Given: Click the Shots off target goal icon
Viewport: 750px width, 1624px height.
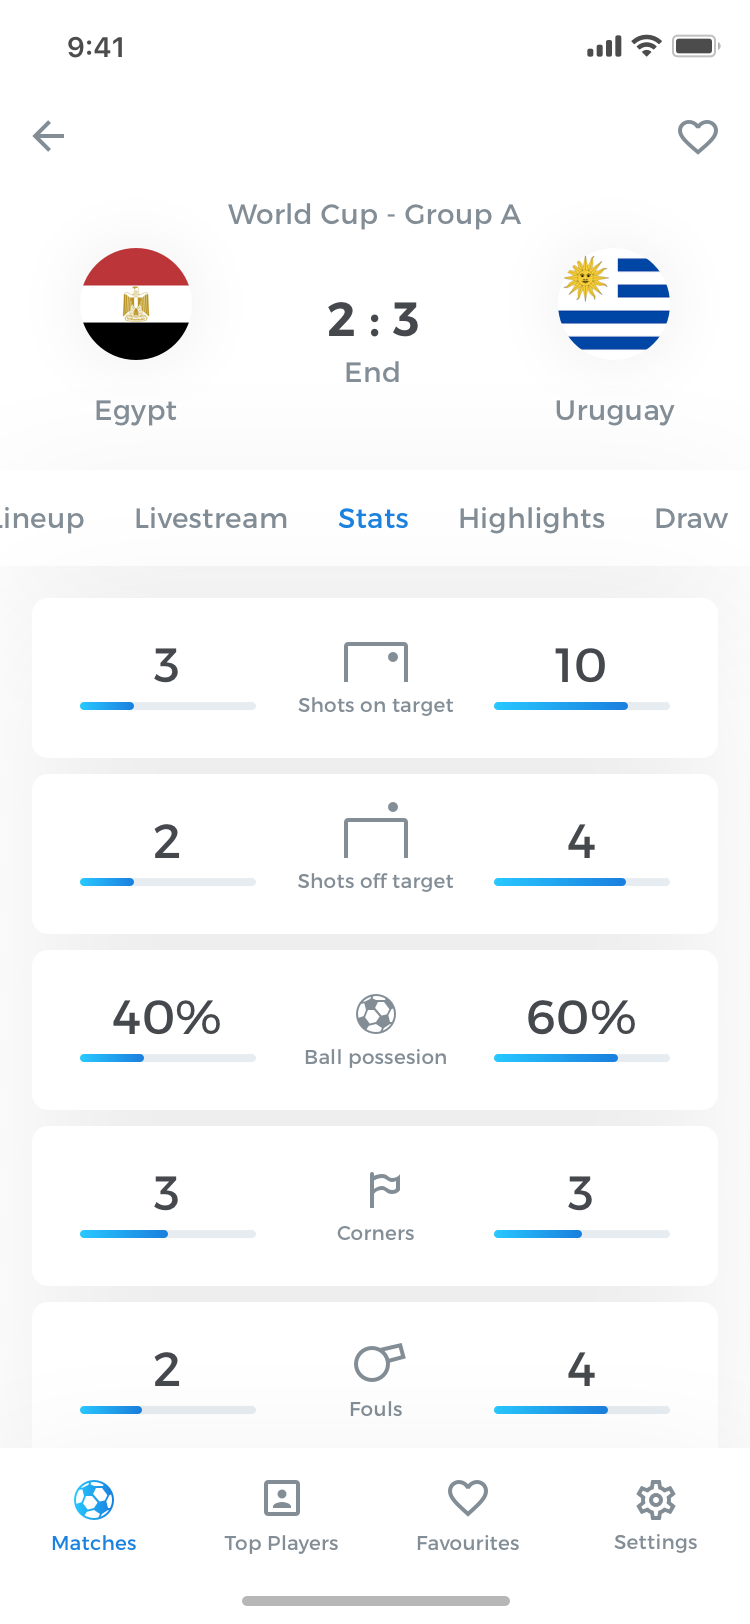Looking at the screenshot, I should point(376,830).
